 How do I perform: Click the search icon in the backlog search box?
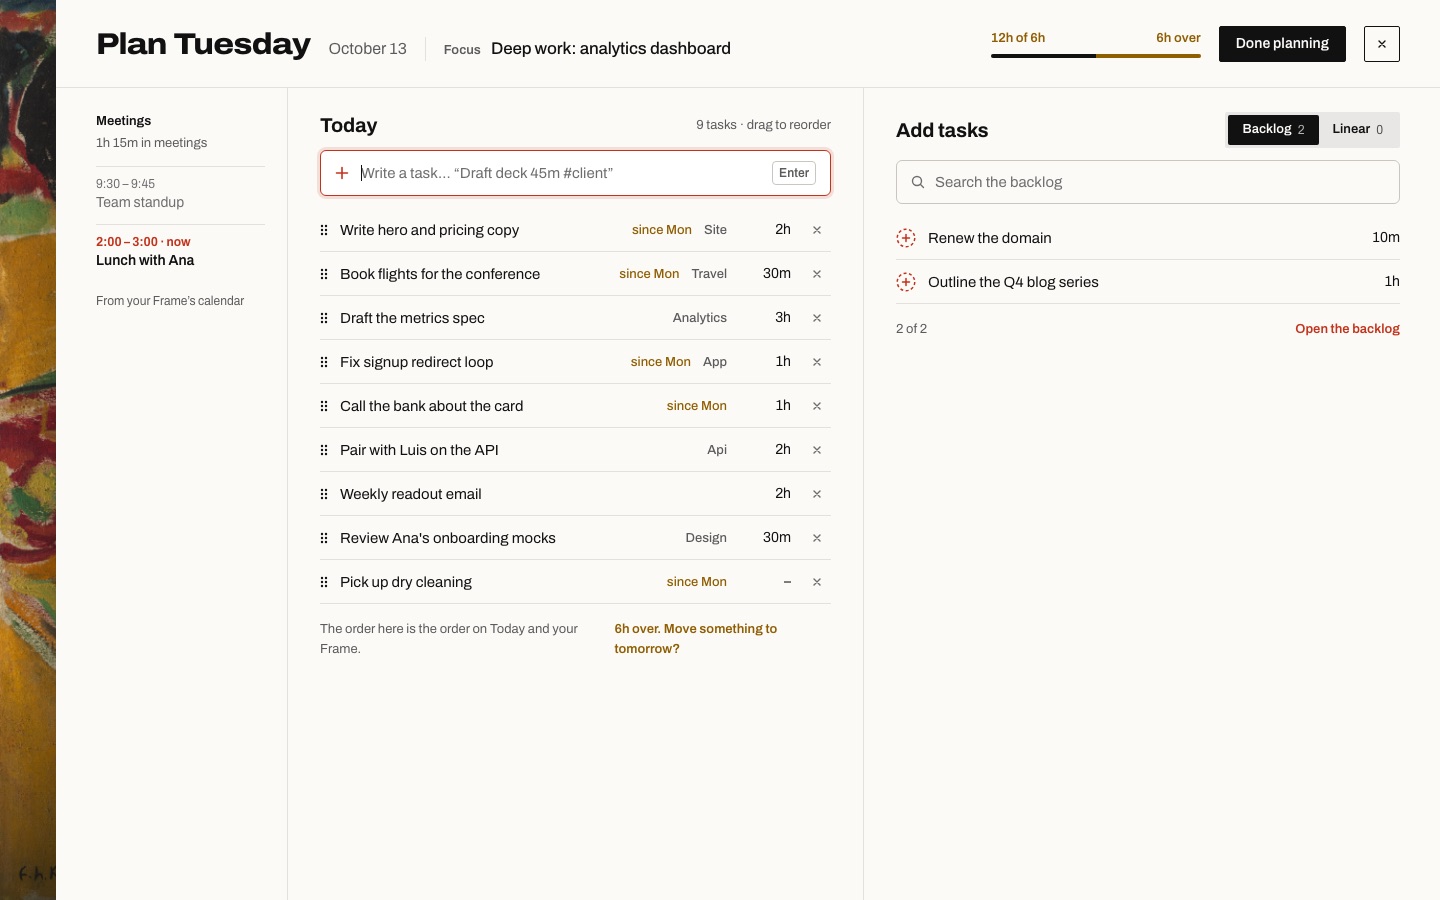click(x=918, y=182)
